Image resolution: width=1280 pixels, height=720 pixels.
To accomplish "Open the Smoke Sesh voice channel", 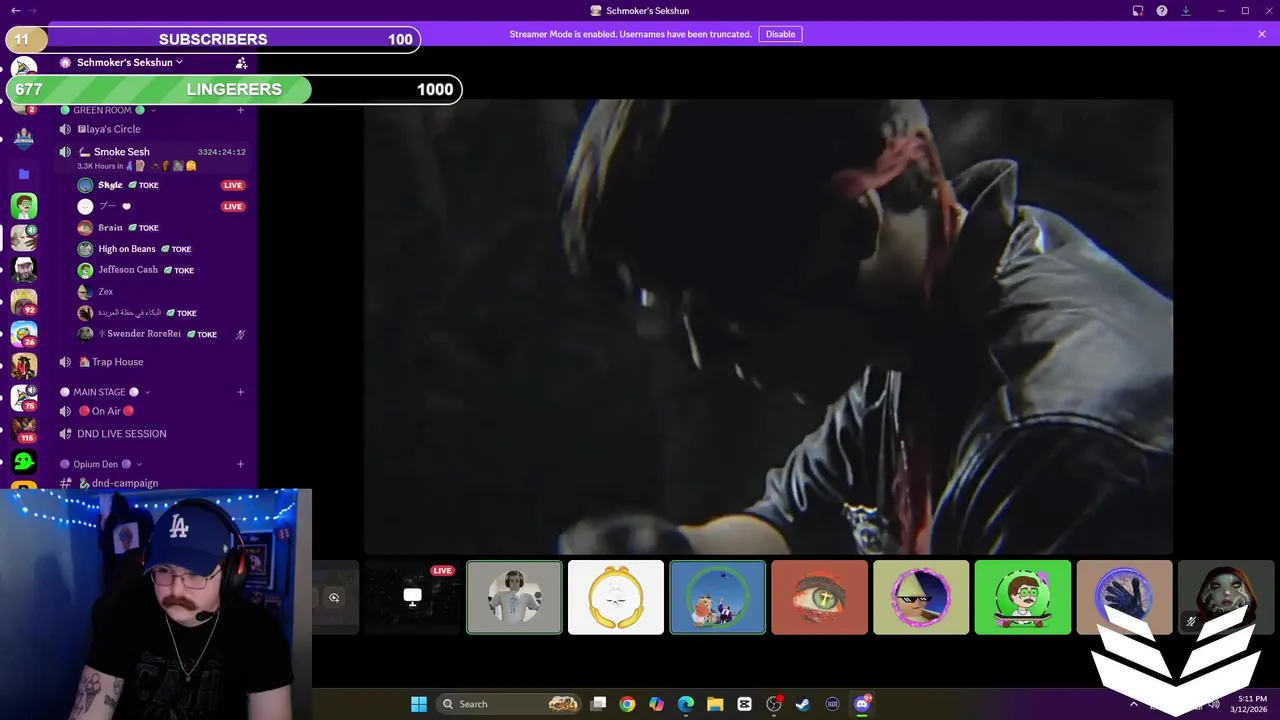I will [121, 152].
